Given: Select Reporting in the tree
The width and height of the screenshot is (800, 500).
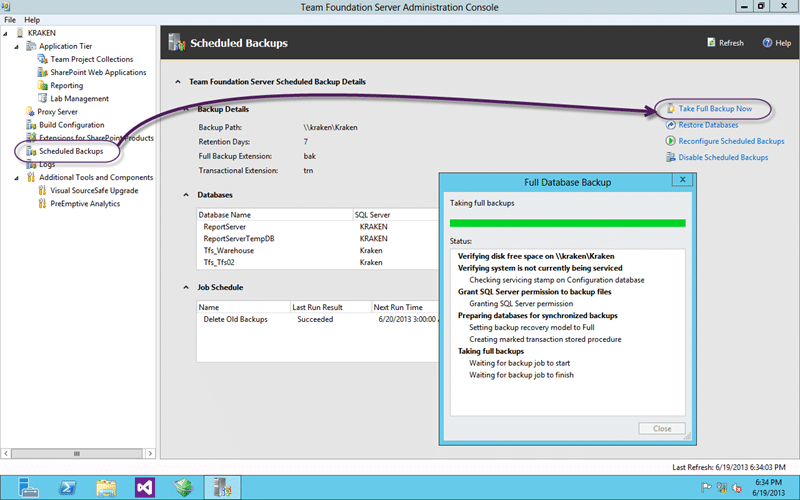Looking at the screenshot, I should 66,86.
